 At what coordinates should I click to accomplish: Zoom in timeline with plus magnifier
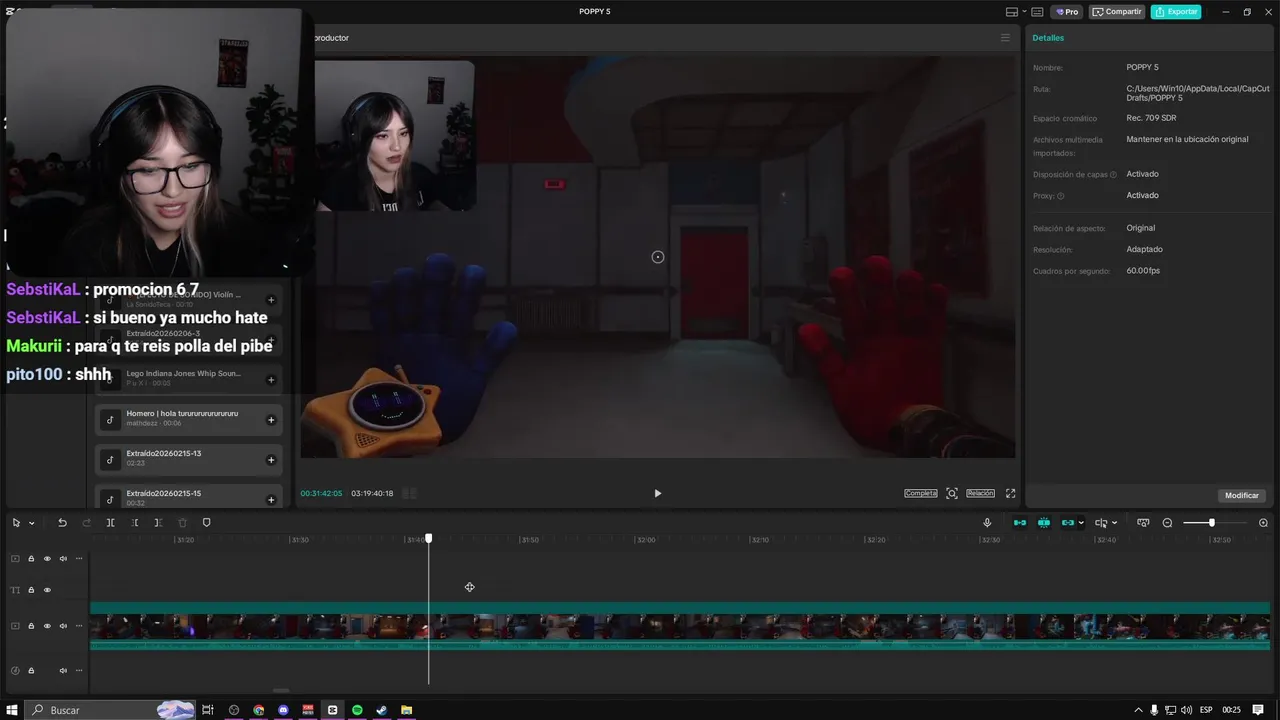pyautogui.click(x=1263, y=523)
